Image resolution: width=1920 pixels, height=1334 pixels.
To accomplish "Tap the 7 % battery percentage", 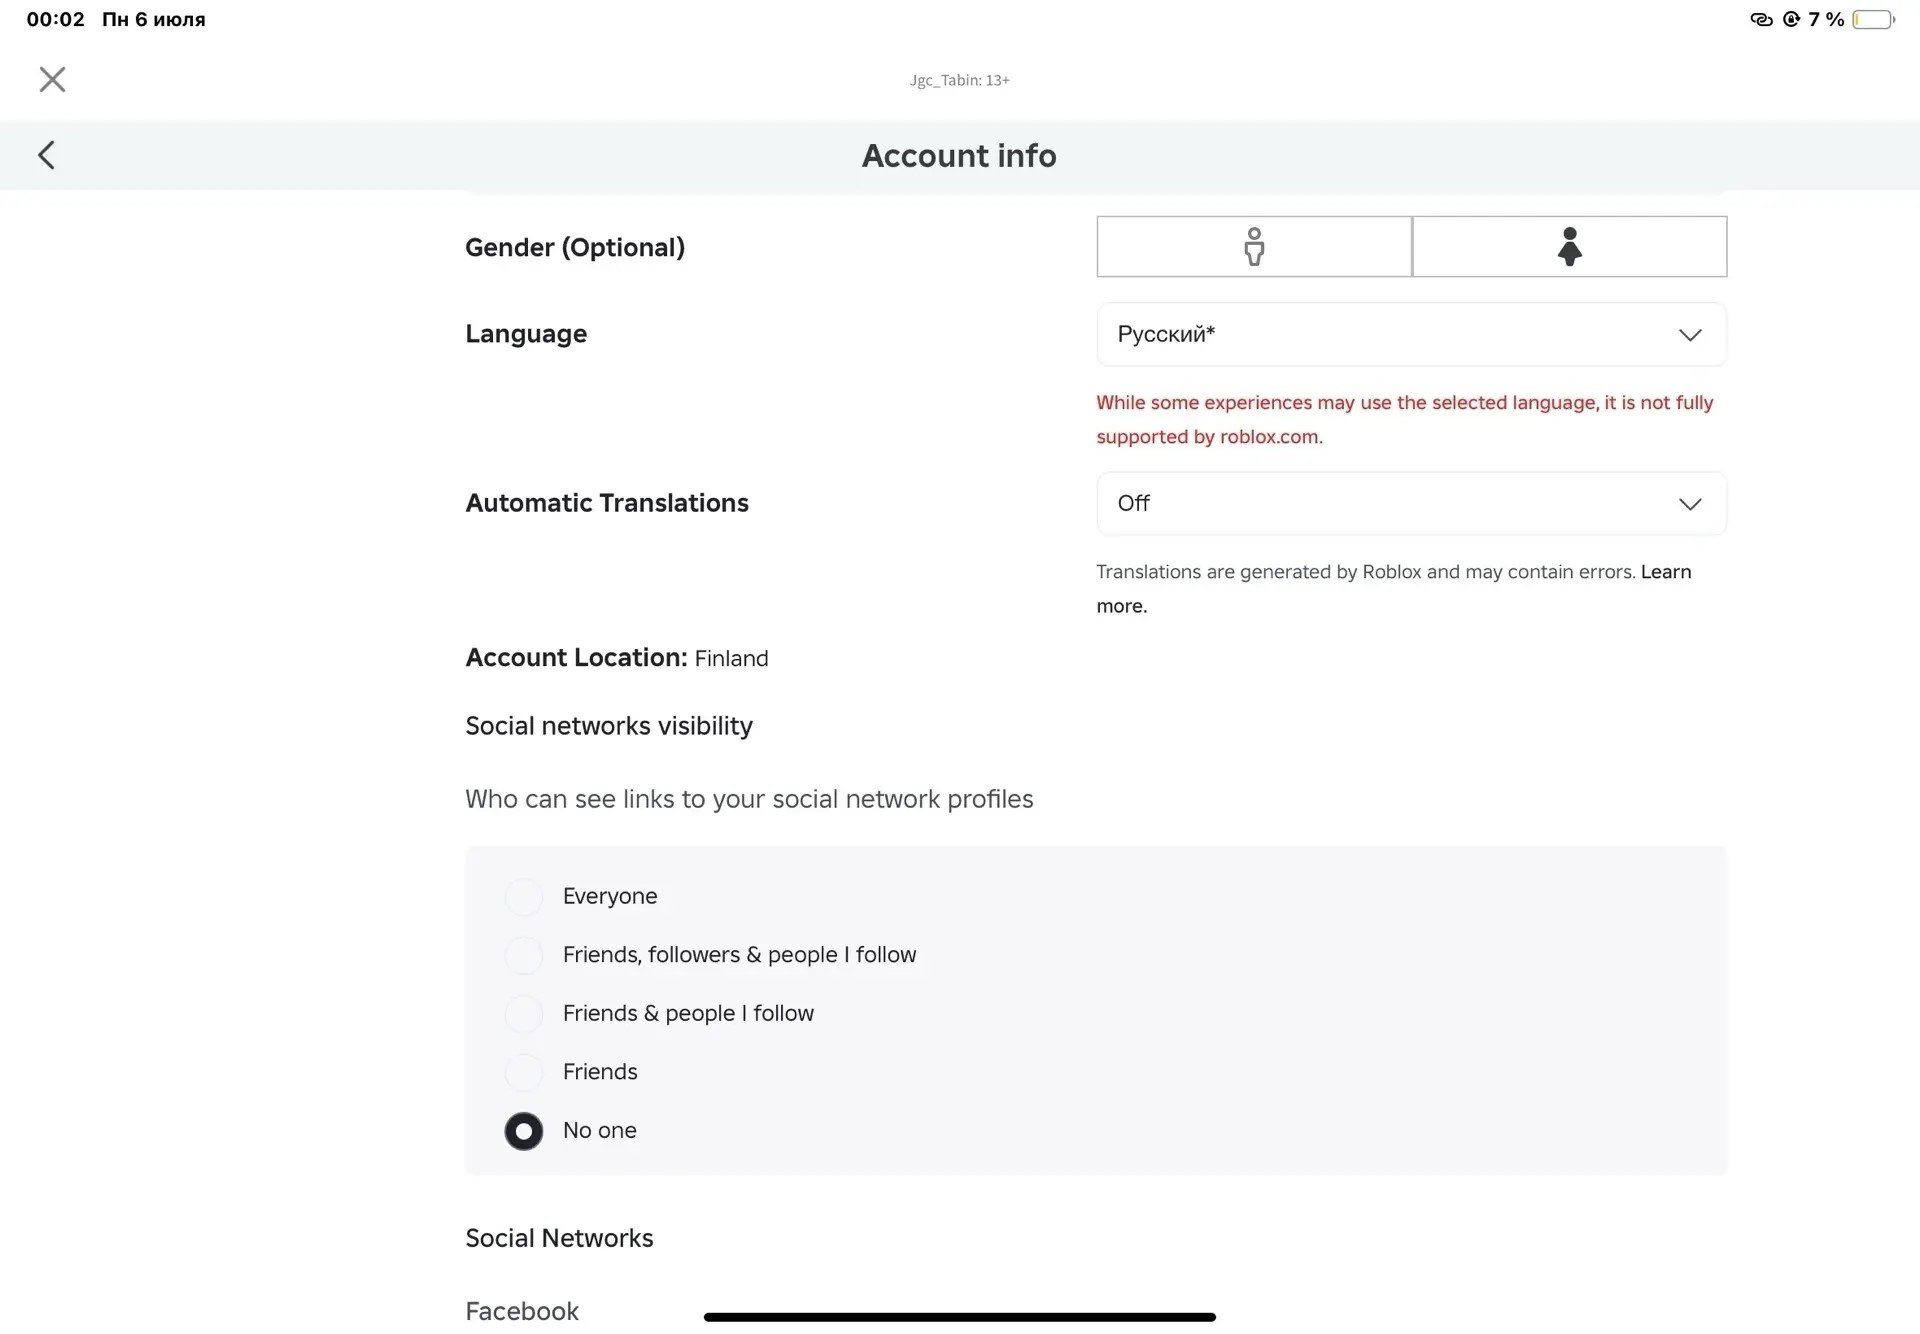I will [x=1826, y=19].
